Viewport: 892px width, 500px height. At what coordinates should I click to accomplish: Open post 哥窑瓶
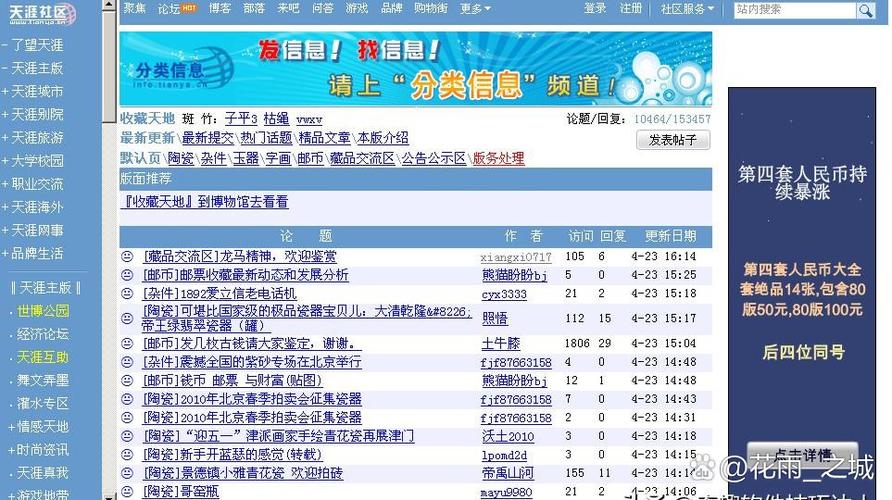coord(180,491)
